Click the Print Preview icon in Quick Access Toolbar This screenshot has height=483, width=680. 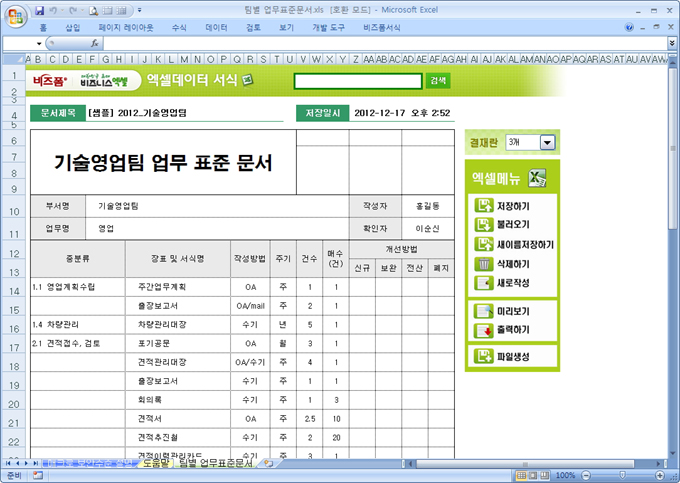tap(93, 10)
